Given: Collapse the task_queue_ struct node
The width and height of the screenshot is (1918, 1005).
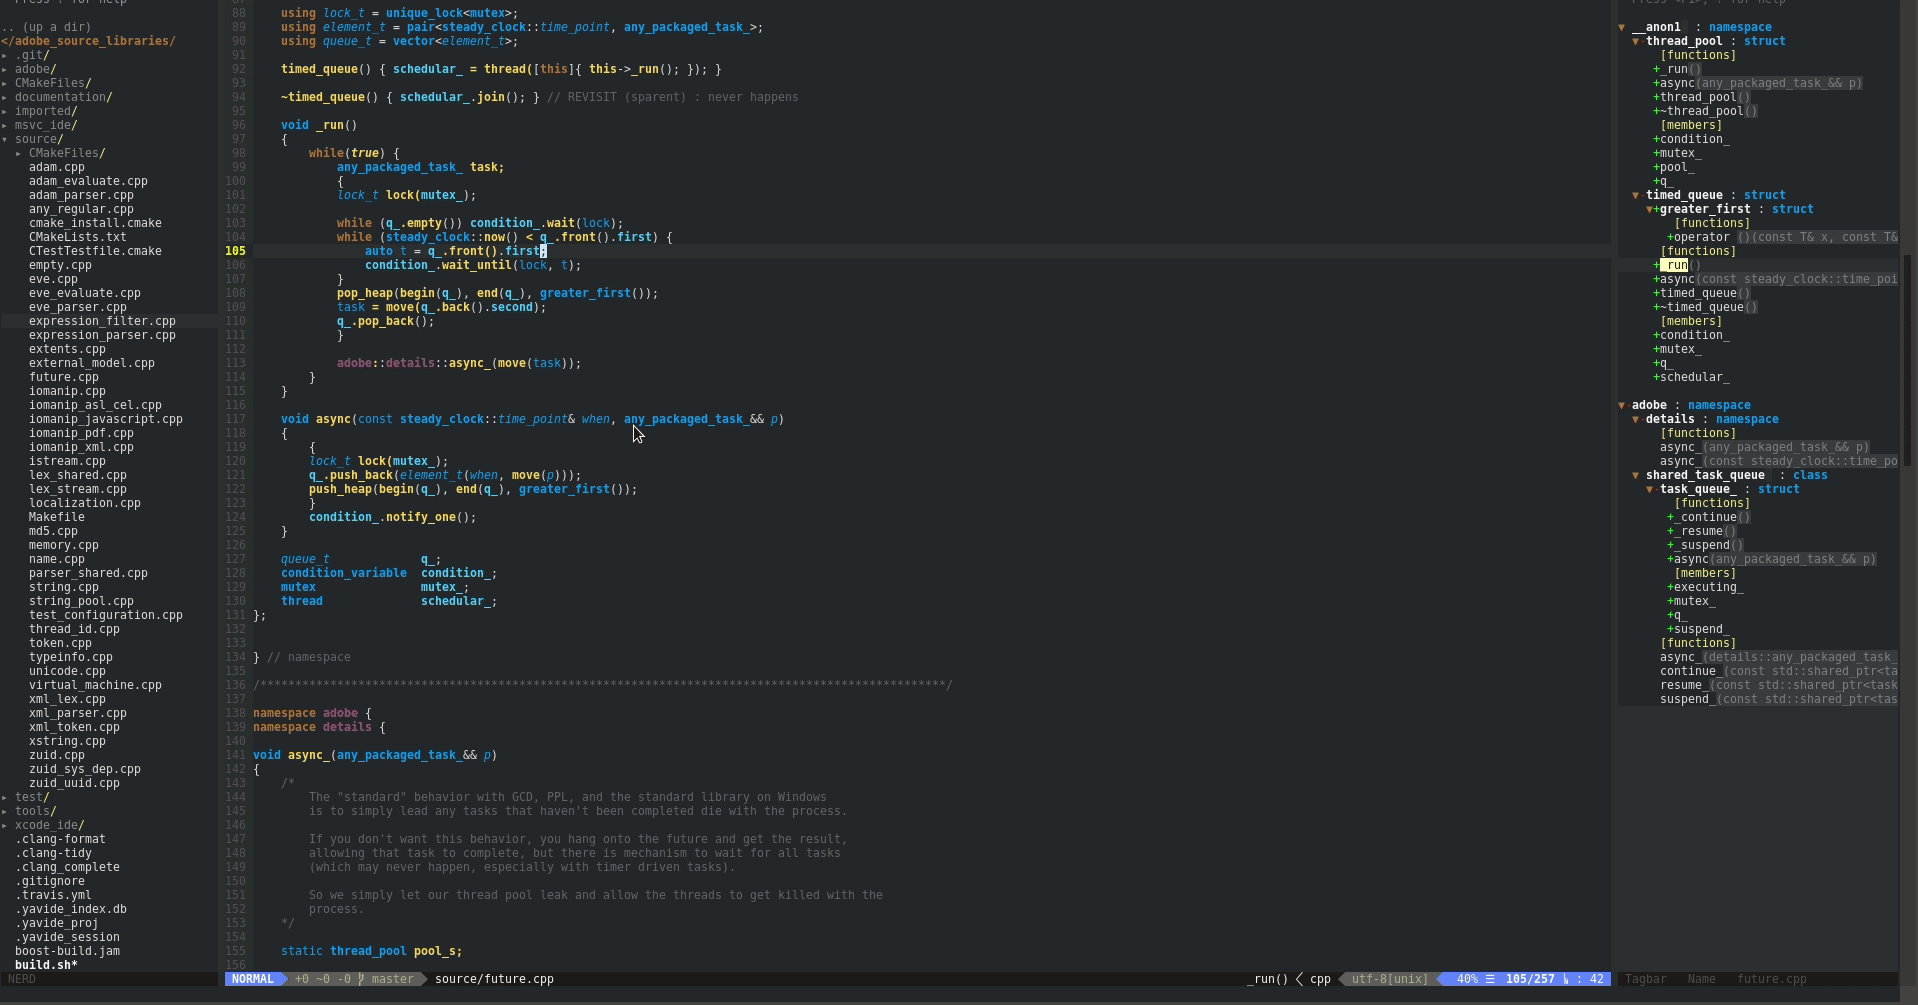Looking at the screenshot, I should click(x=1650, y=489).
